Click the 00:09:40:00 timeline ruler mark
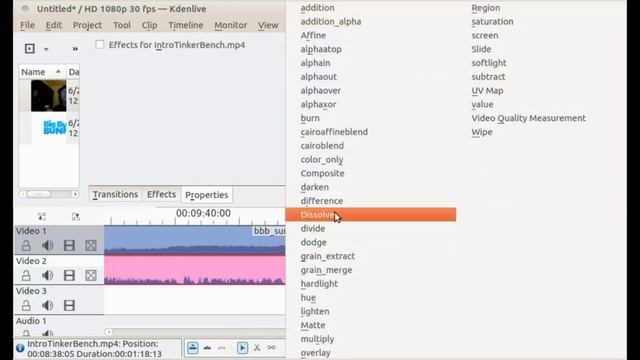Viewport: 640px width, 360px height. [x=203, y=213]
